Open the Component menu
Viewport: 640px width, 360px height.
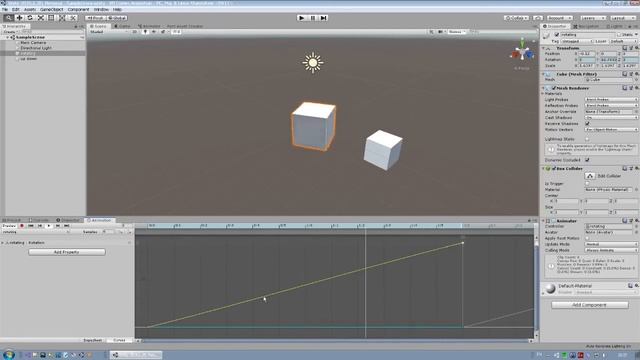pos(78,9)
